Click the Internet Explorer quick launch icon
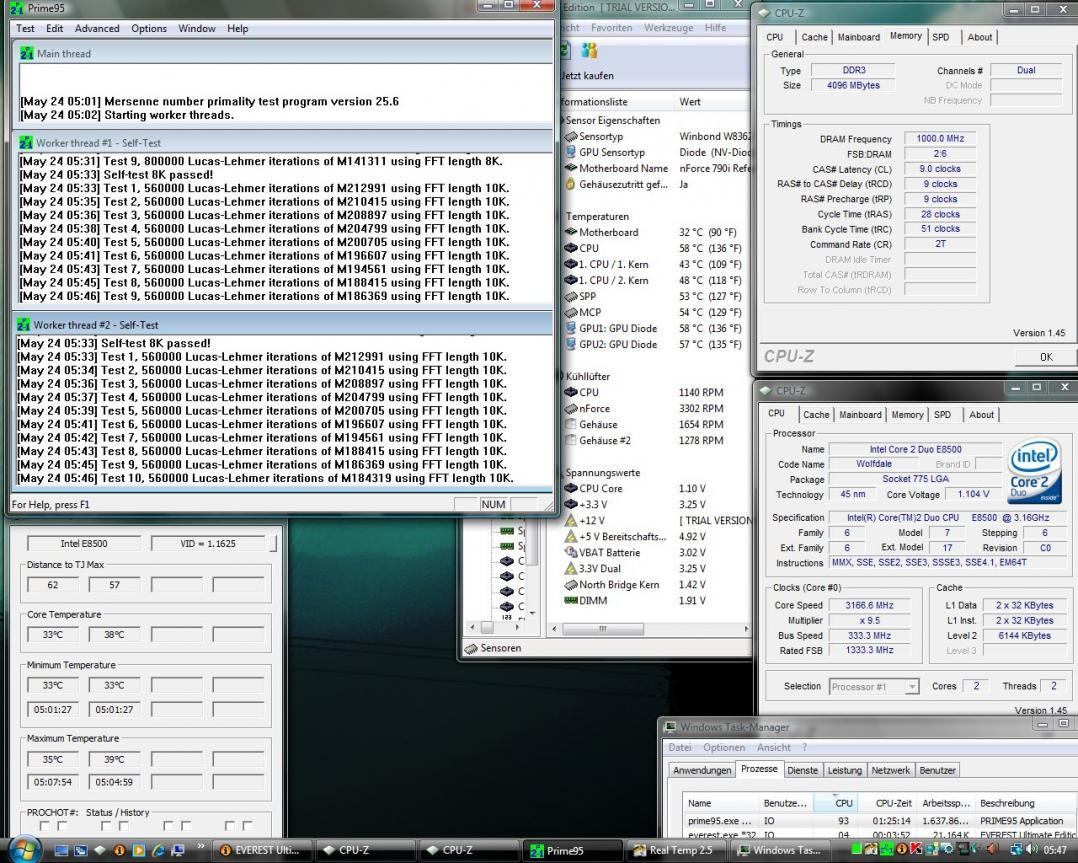This screenshot has width=1078, height=863. coord(158,850)
